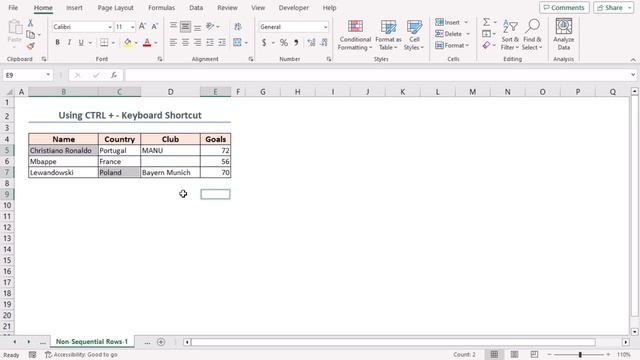Switch to Page Layout tab
Image resolution: width=640 pixels, height=360 pixels.
point(116,8)
